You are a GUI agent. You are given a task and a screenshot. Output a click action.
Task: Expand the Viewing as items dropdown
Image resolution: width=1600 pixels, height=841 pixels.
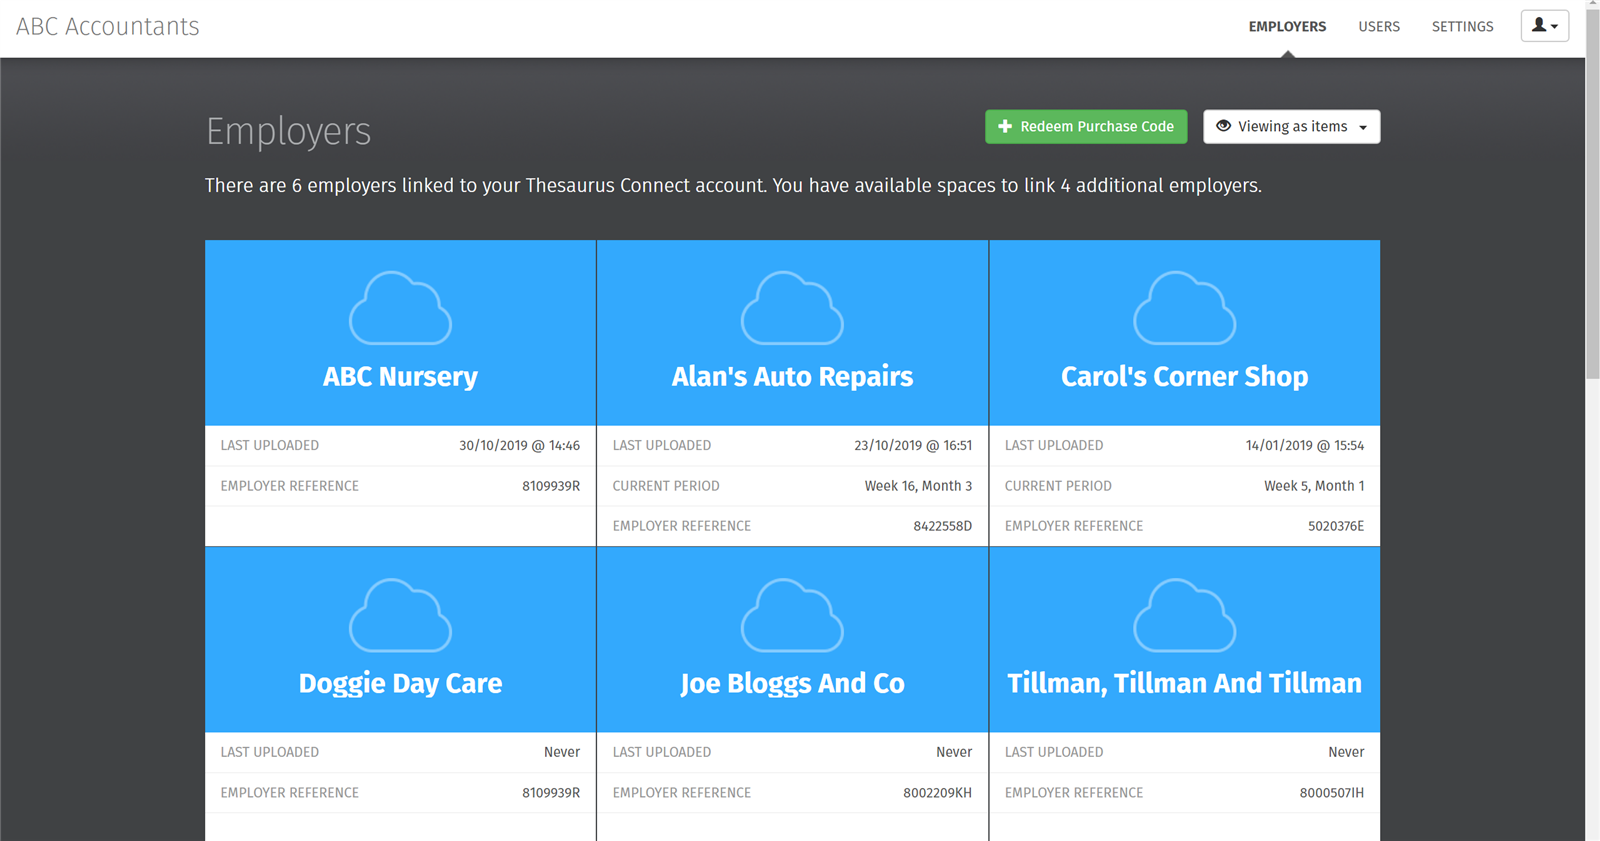(1291, 127)
